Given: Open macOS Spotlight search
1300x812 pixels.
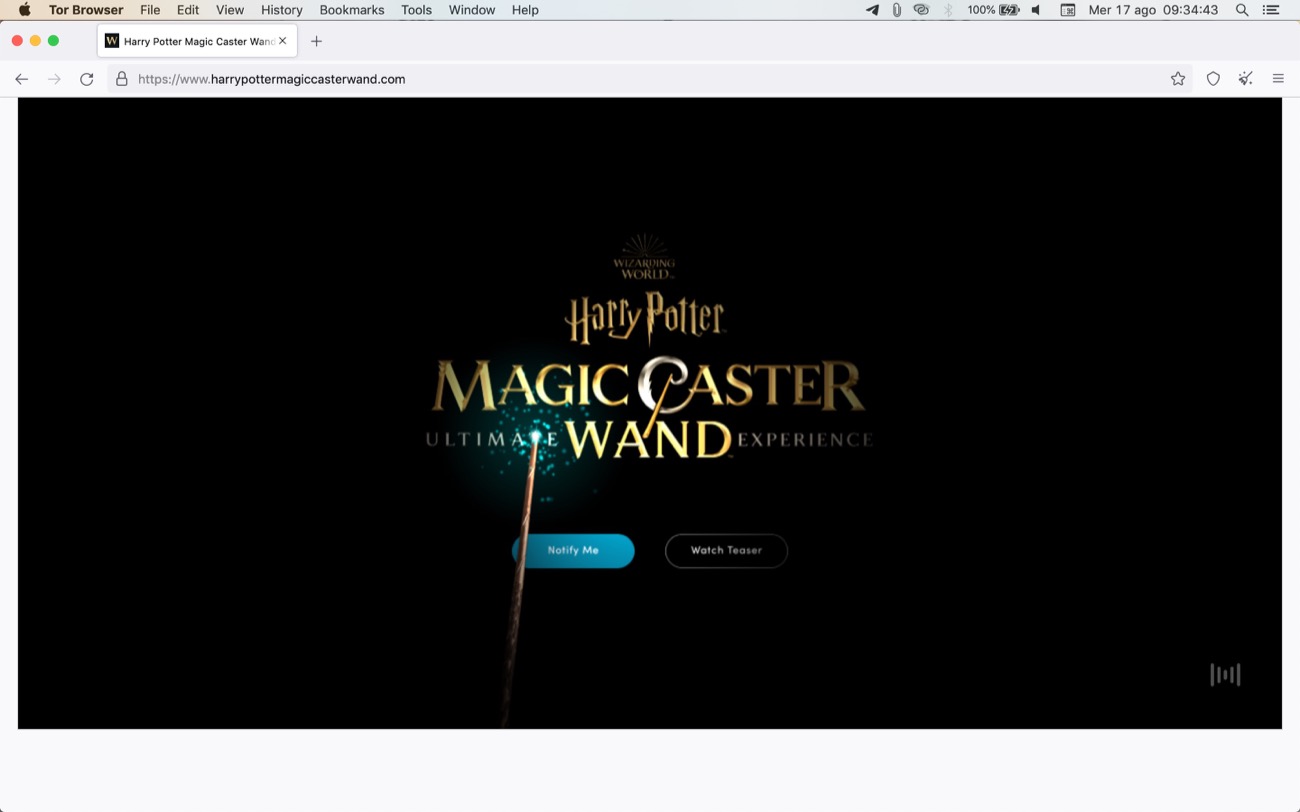Looking at the screenshot, I should (x=1242, y=10).
